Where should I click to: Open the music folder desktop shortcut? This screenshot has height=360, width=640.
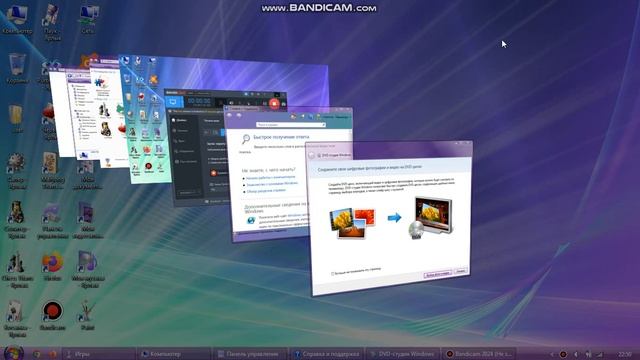[87, 270]
